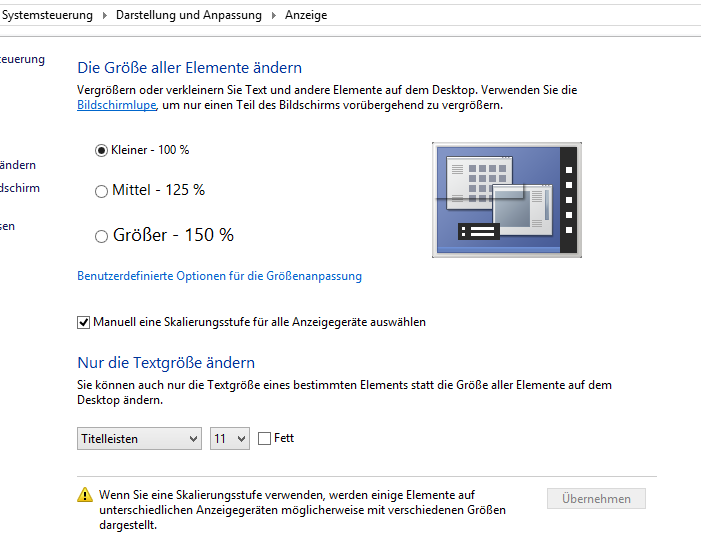Screen dimensions: 701x556
Task: Click the sidebar link ending in 'dschirm'
Action: pyautogui.click(x=19, y=188)
